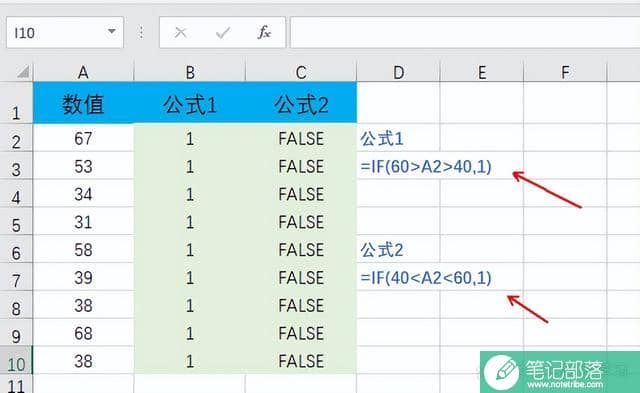Click the blue 公式1 header cell in column B

(190, 103)
